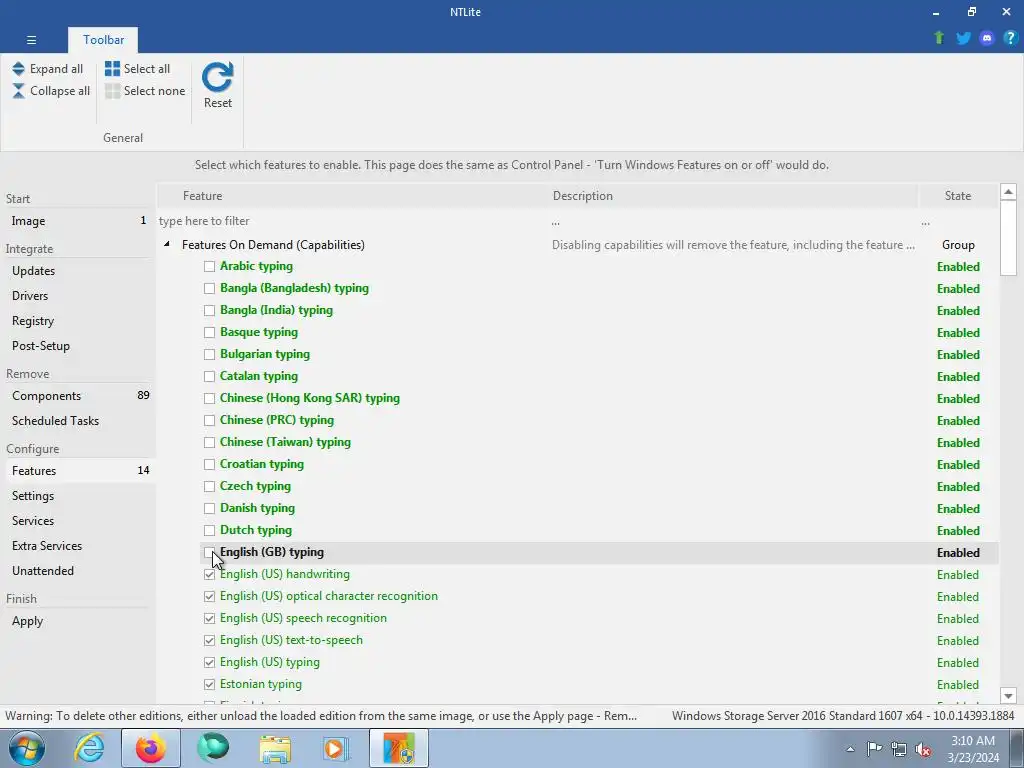Image resolution: width=1024 pixels, height=768 pixels.
Task: Click the clock showing 3:10 AM
Action: coord(972,741)
